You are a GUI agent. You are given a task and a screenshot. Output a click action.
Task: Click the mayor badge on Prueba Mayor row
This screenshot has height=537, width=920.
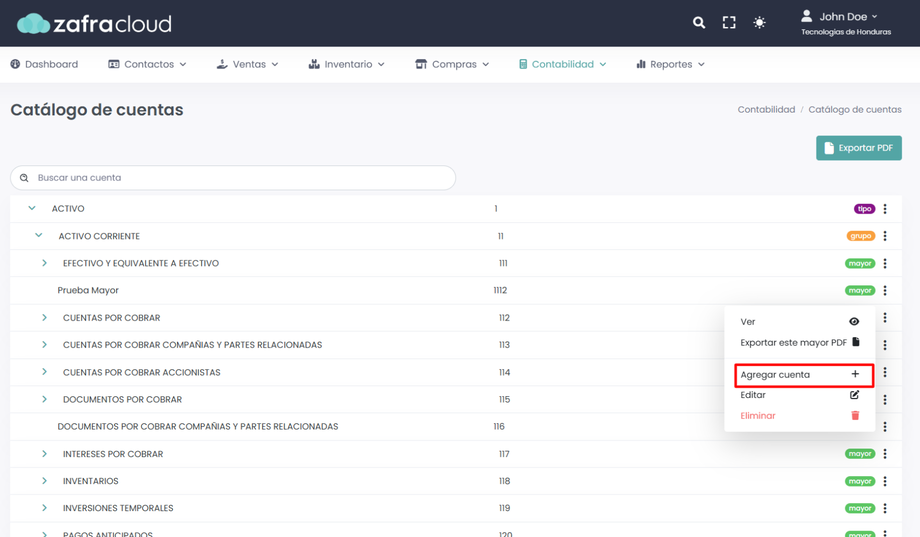(x=860, y=291)
